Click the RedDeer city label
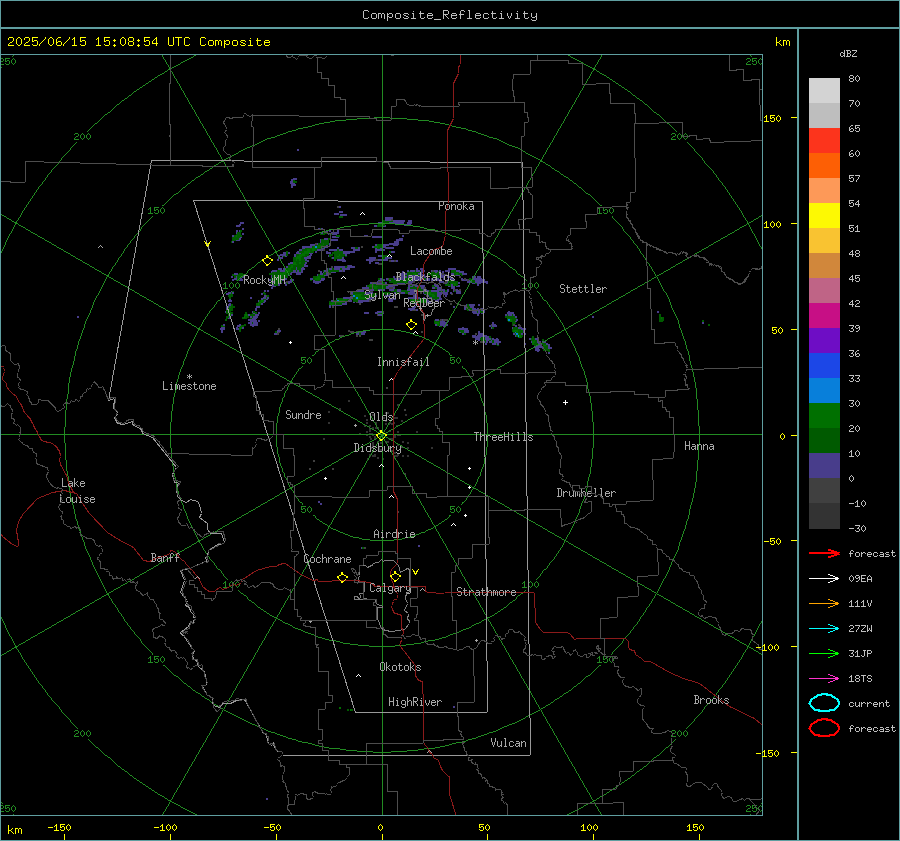Viewport: 900px width, 841px height. pyautogui.click(x=424, y=303)
